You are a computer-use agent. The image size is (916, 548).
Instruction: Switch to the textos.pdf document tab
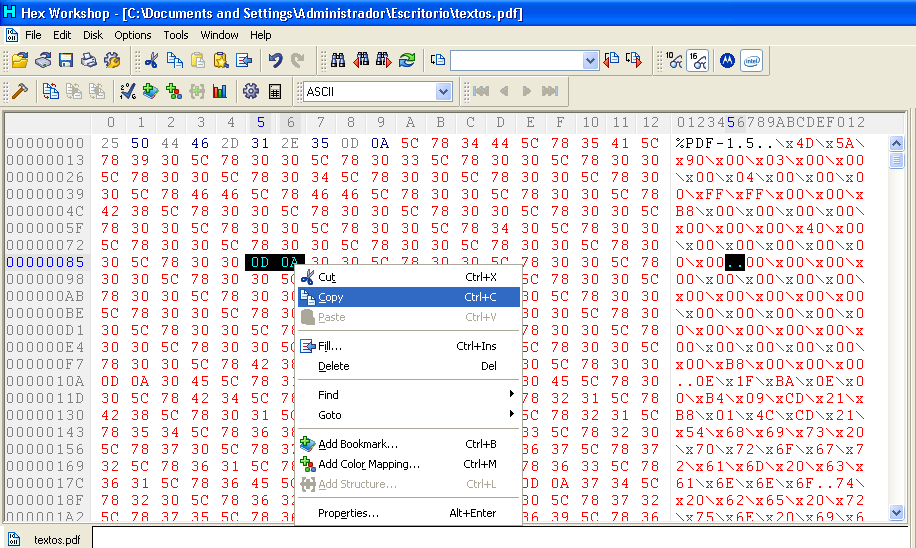click(46, 539)
